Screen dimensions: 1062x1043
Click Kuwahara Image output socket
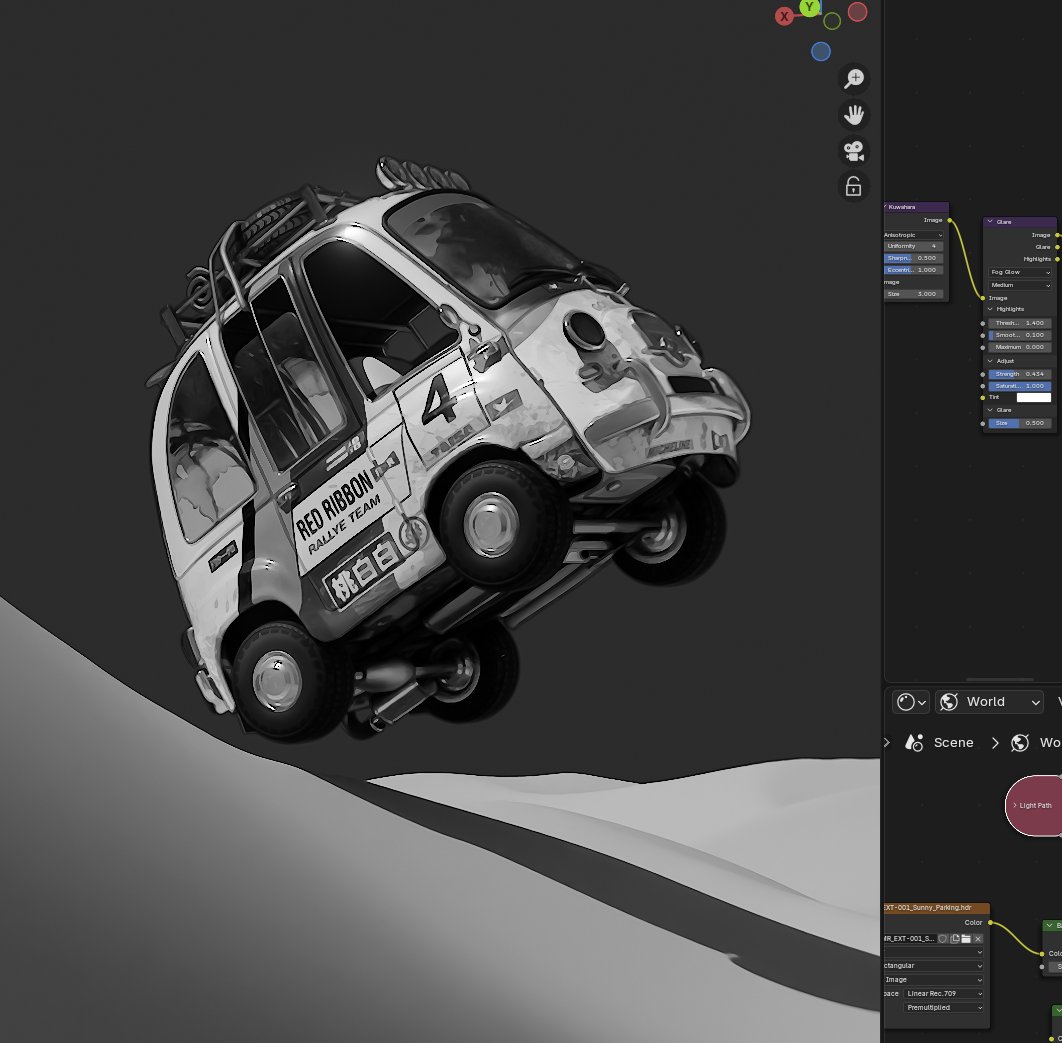click(x=950, y=220)
